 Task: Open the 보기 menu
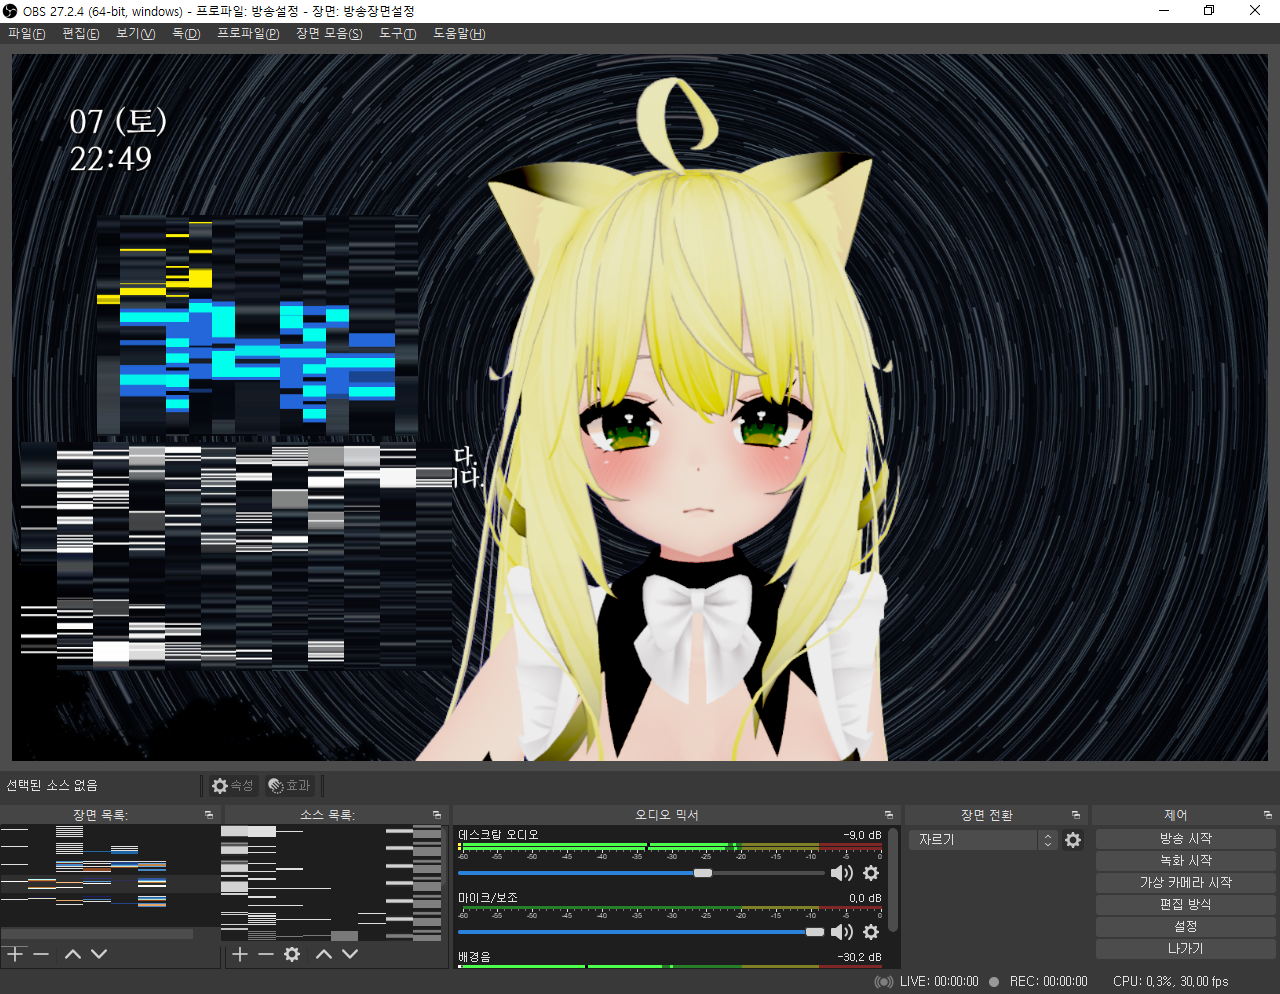[x=135, y=34]
